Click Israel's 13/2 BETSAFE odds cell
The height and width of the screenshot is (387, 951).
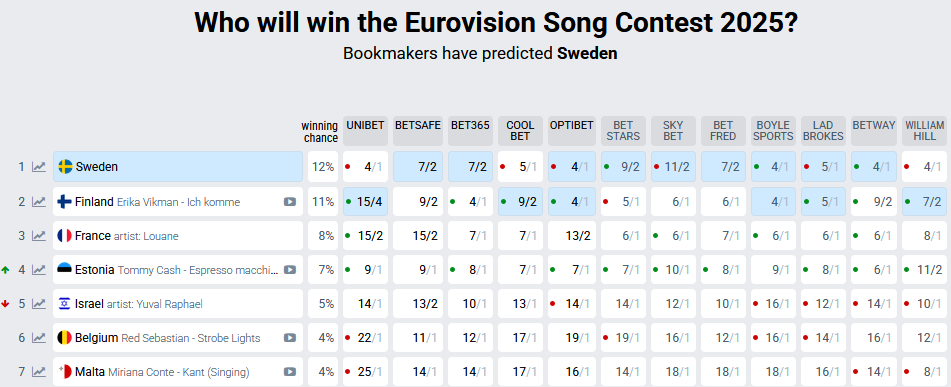418,304
